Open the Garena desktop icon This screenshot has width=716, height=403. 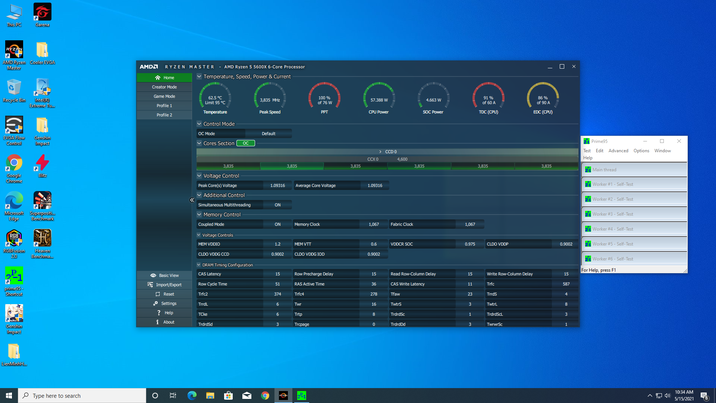click(42, 15)
